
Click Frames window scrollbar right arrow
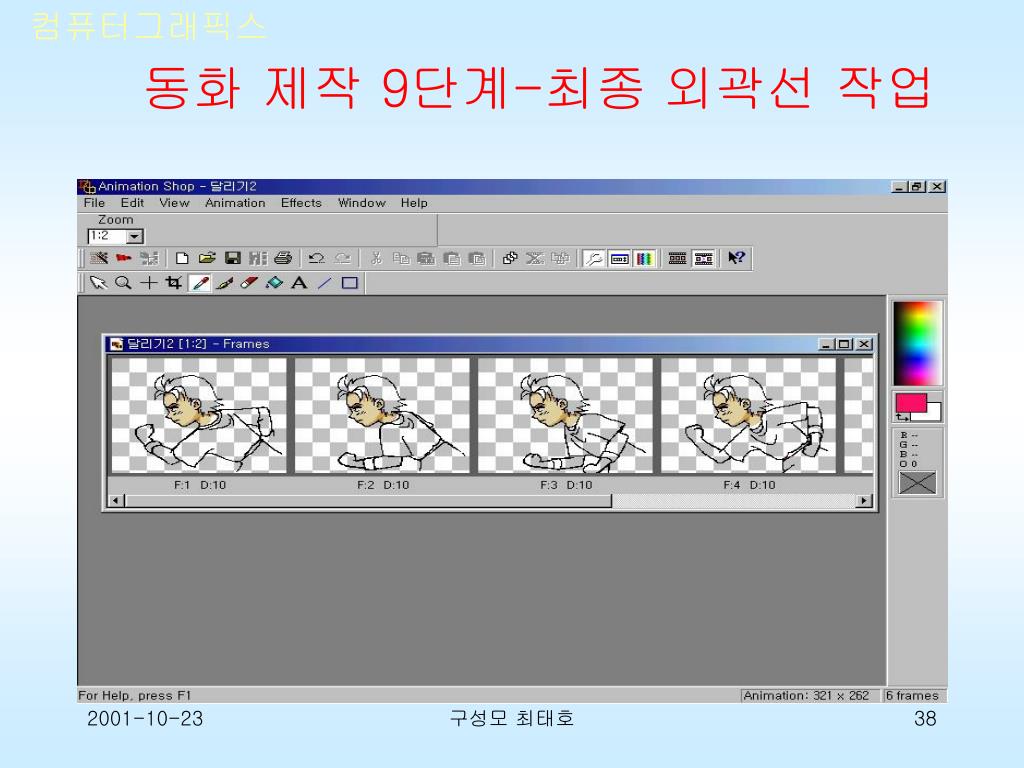point(865,501)
